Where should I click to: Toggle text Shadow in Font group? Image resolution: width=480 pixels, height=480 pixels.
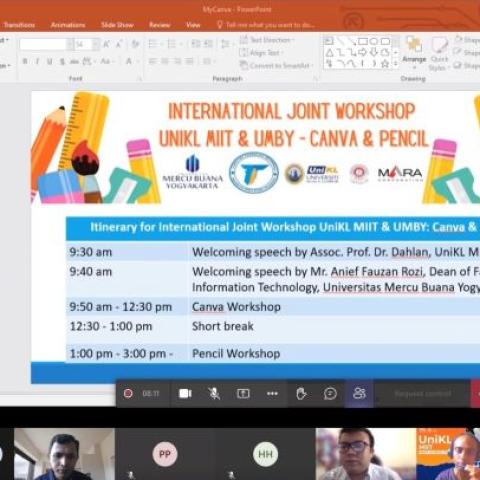(x=62, y=62)
